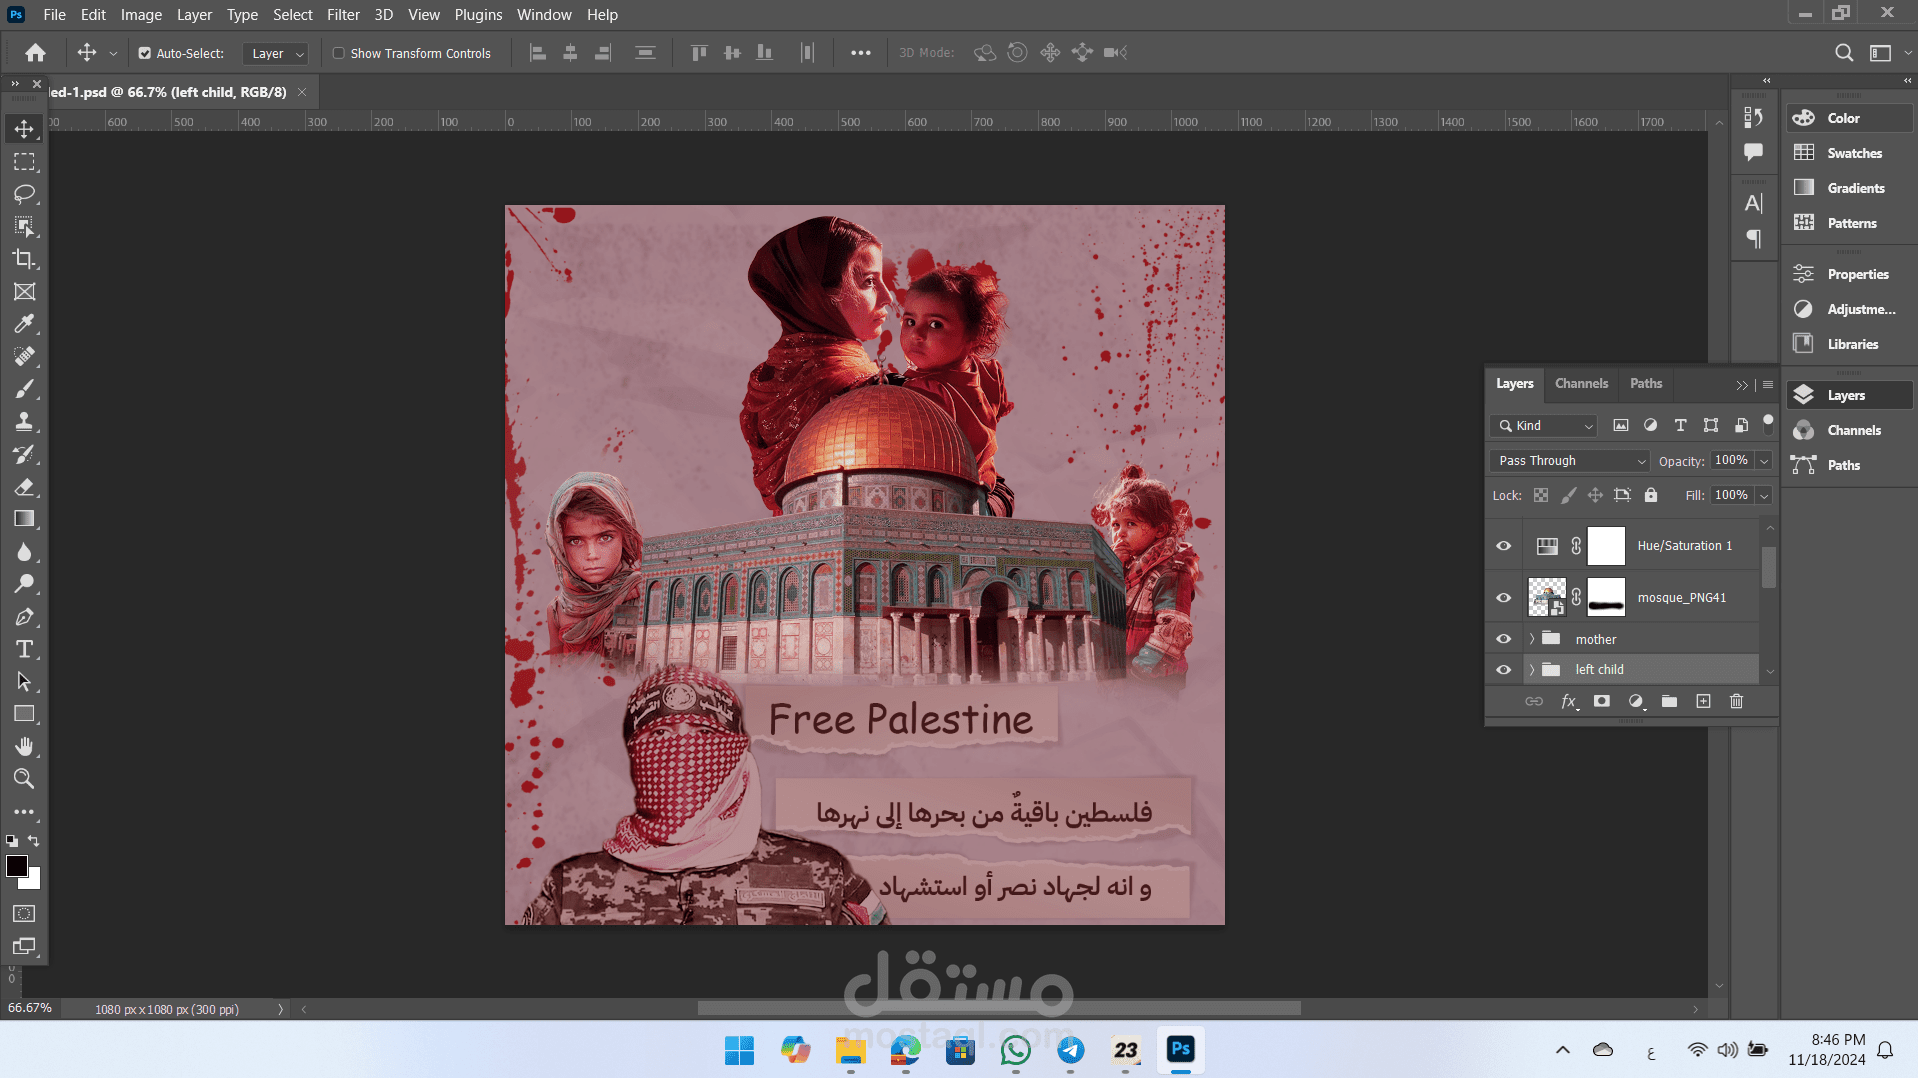
Task: Open the Opacity slider dropdown
Action: click(x=1764, y=461)
